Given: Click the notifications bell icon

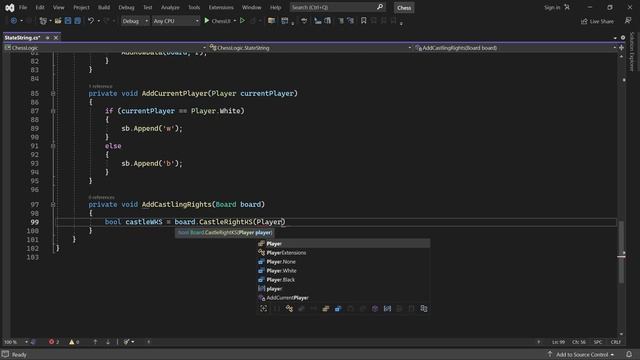Looking at the screenshot, I should (629, 354).
